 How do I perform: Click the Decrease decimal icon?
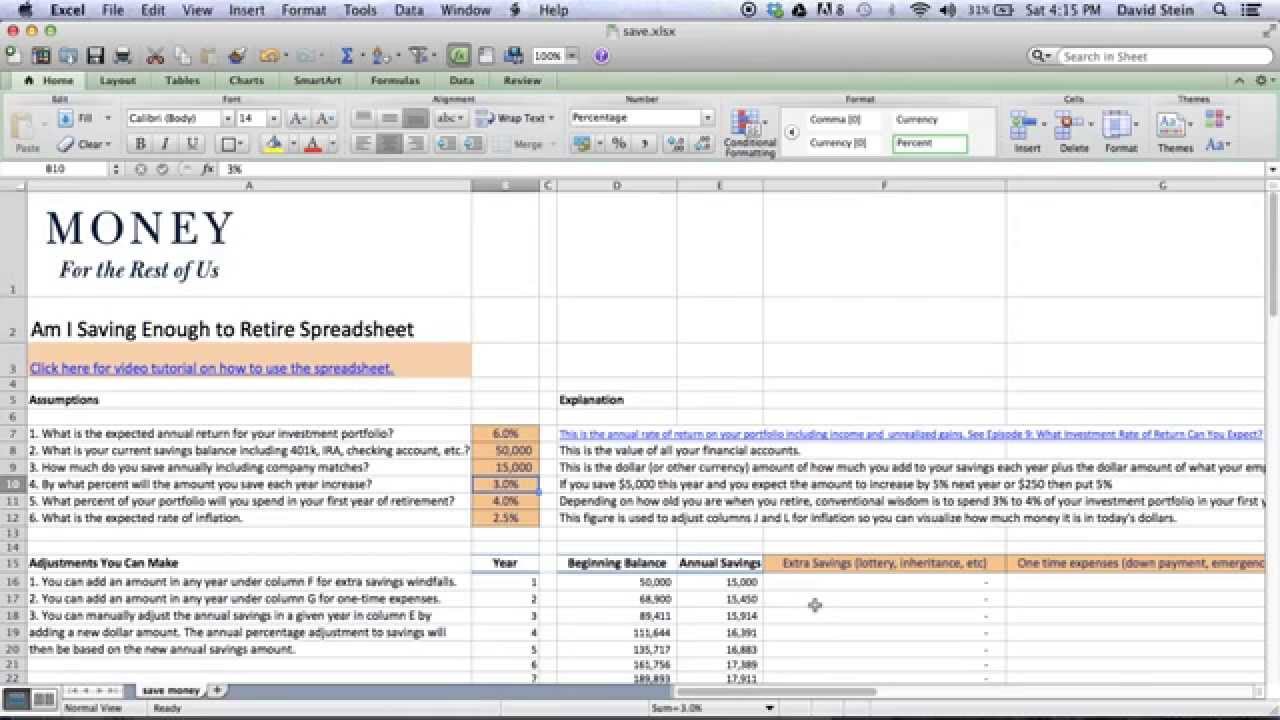coord(702,144)
